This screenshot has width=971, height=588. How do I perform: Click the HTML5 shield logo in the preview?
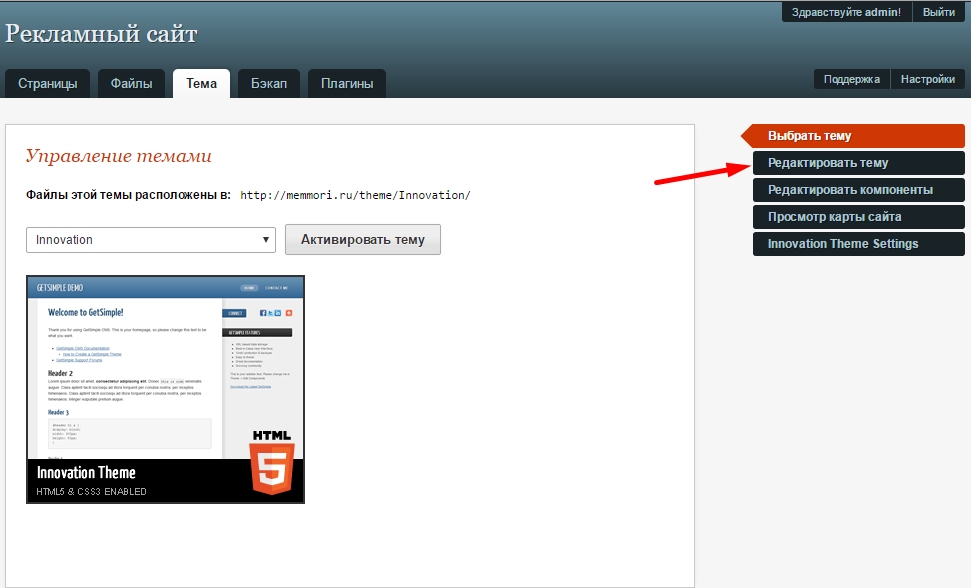point(272,462)
